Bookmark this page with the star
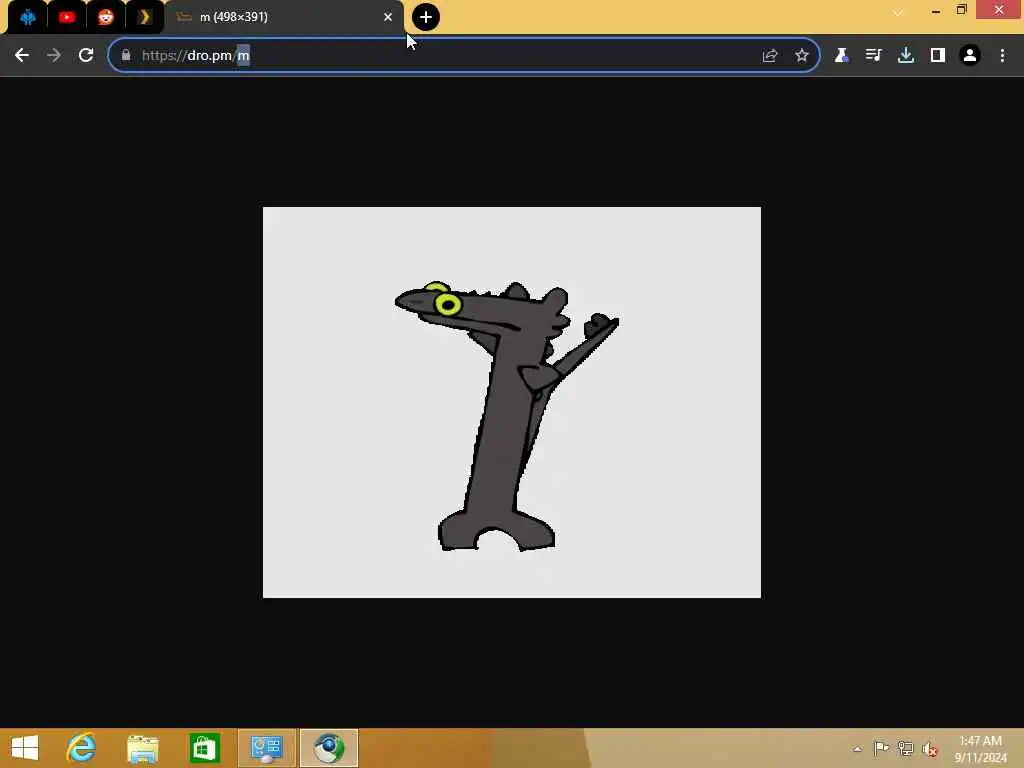Screen dimensions: 1024x768 tap(802, 56)
